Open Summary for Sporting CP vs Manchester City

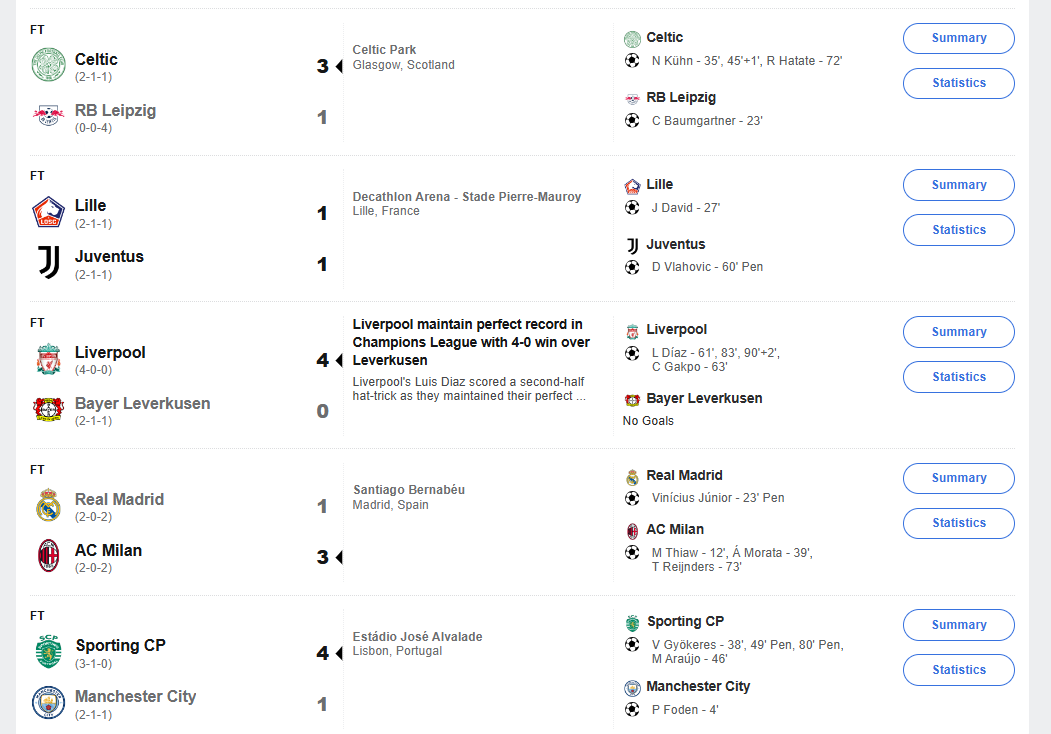click(958, 625)
